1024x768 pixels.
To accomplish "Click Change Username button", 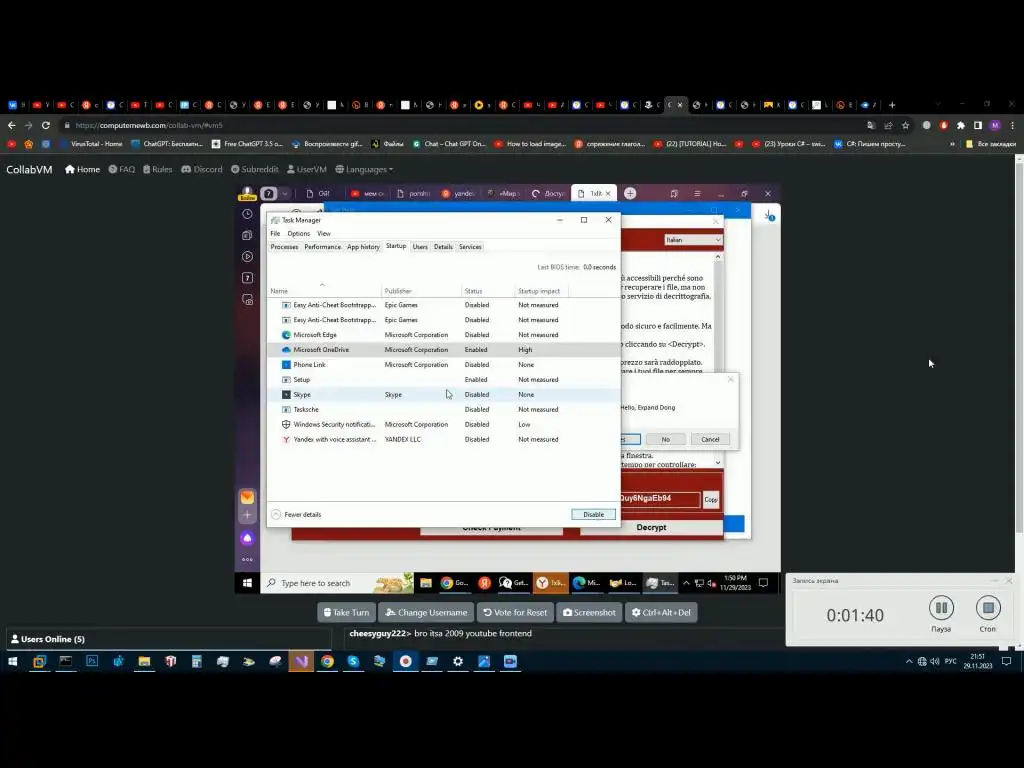I will point(426,613).
